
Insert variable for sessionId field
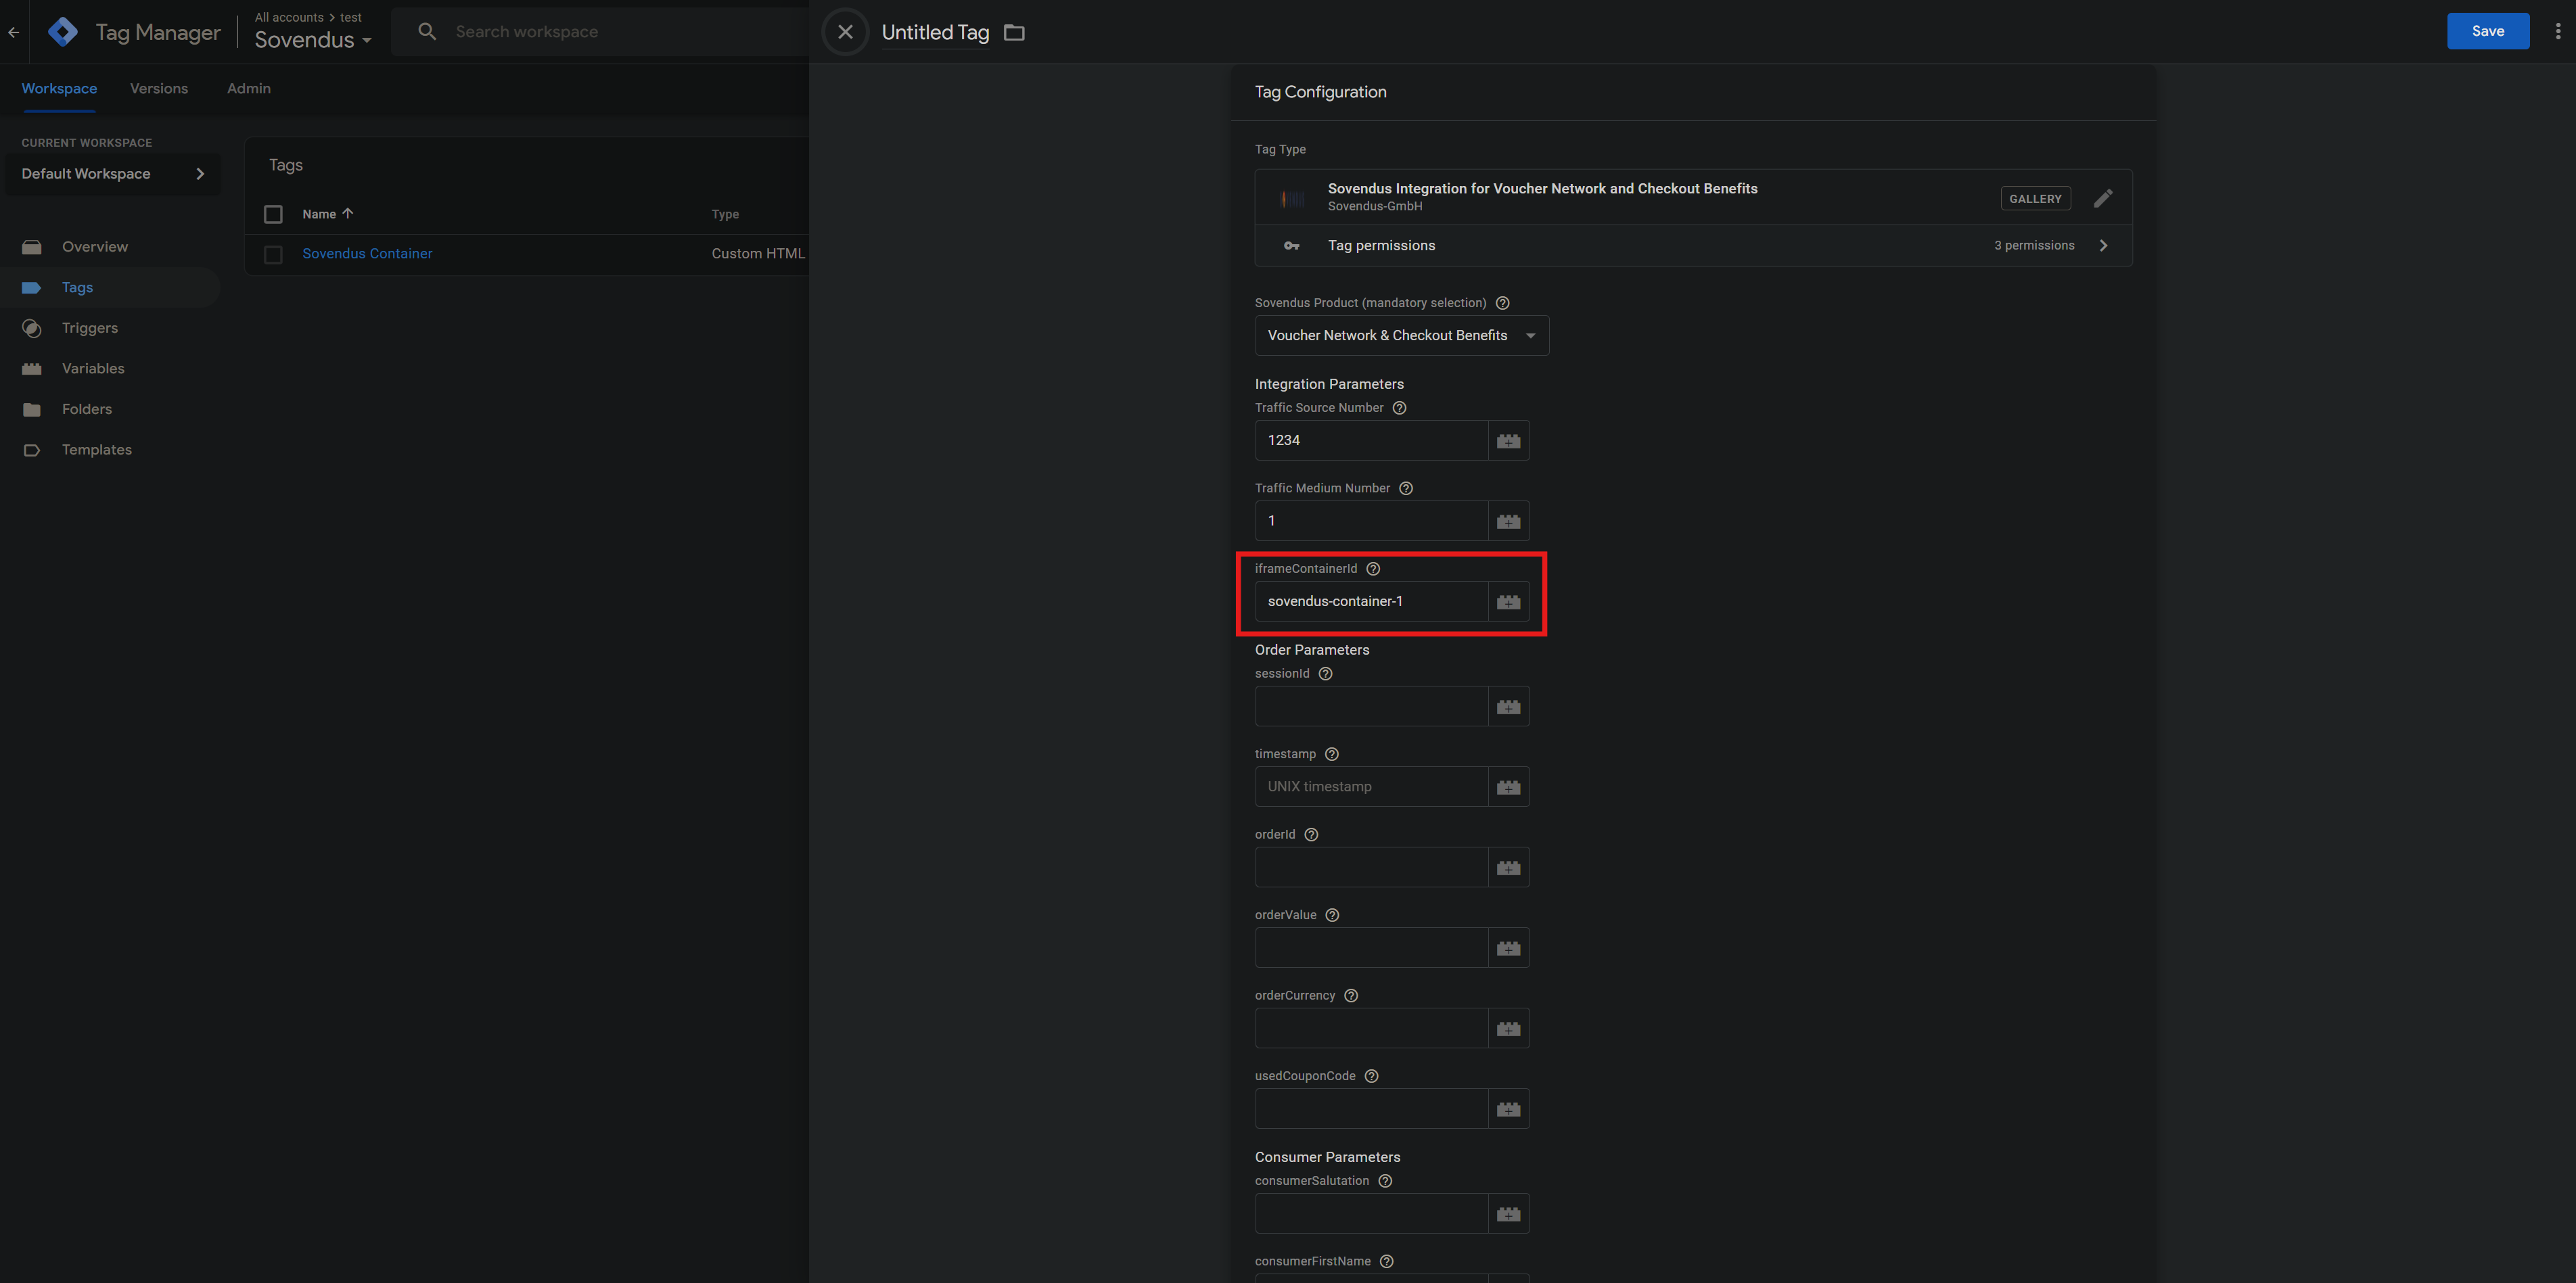pyautogui.click(x=1508, y=707)
